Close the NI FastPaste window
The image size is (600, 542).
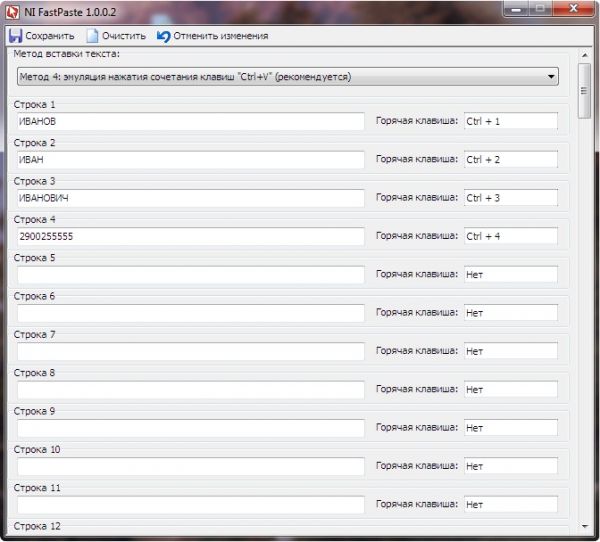[573, 8]
